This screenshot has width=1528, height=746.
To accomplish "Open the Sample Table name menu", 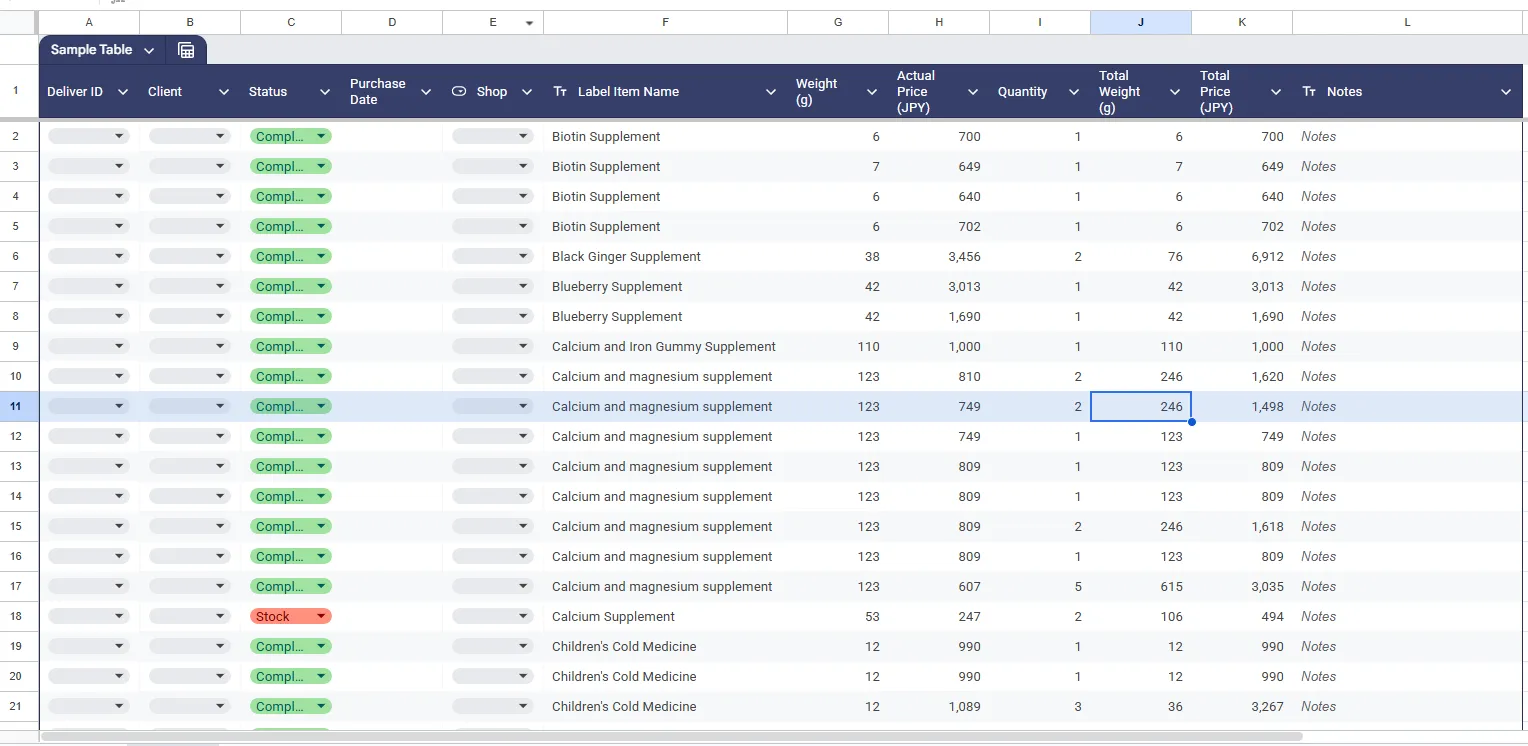I will click(149, 50).
